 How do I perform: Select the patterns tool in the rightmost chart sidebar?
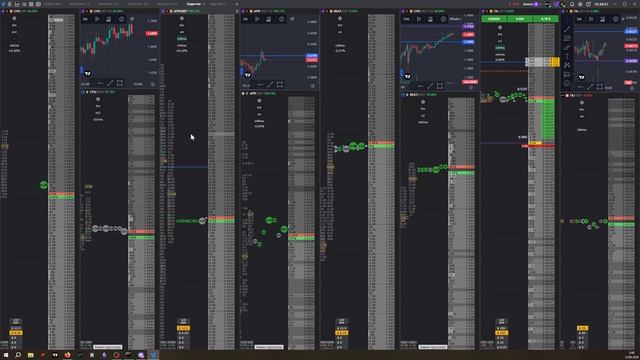567,65
